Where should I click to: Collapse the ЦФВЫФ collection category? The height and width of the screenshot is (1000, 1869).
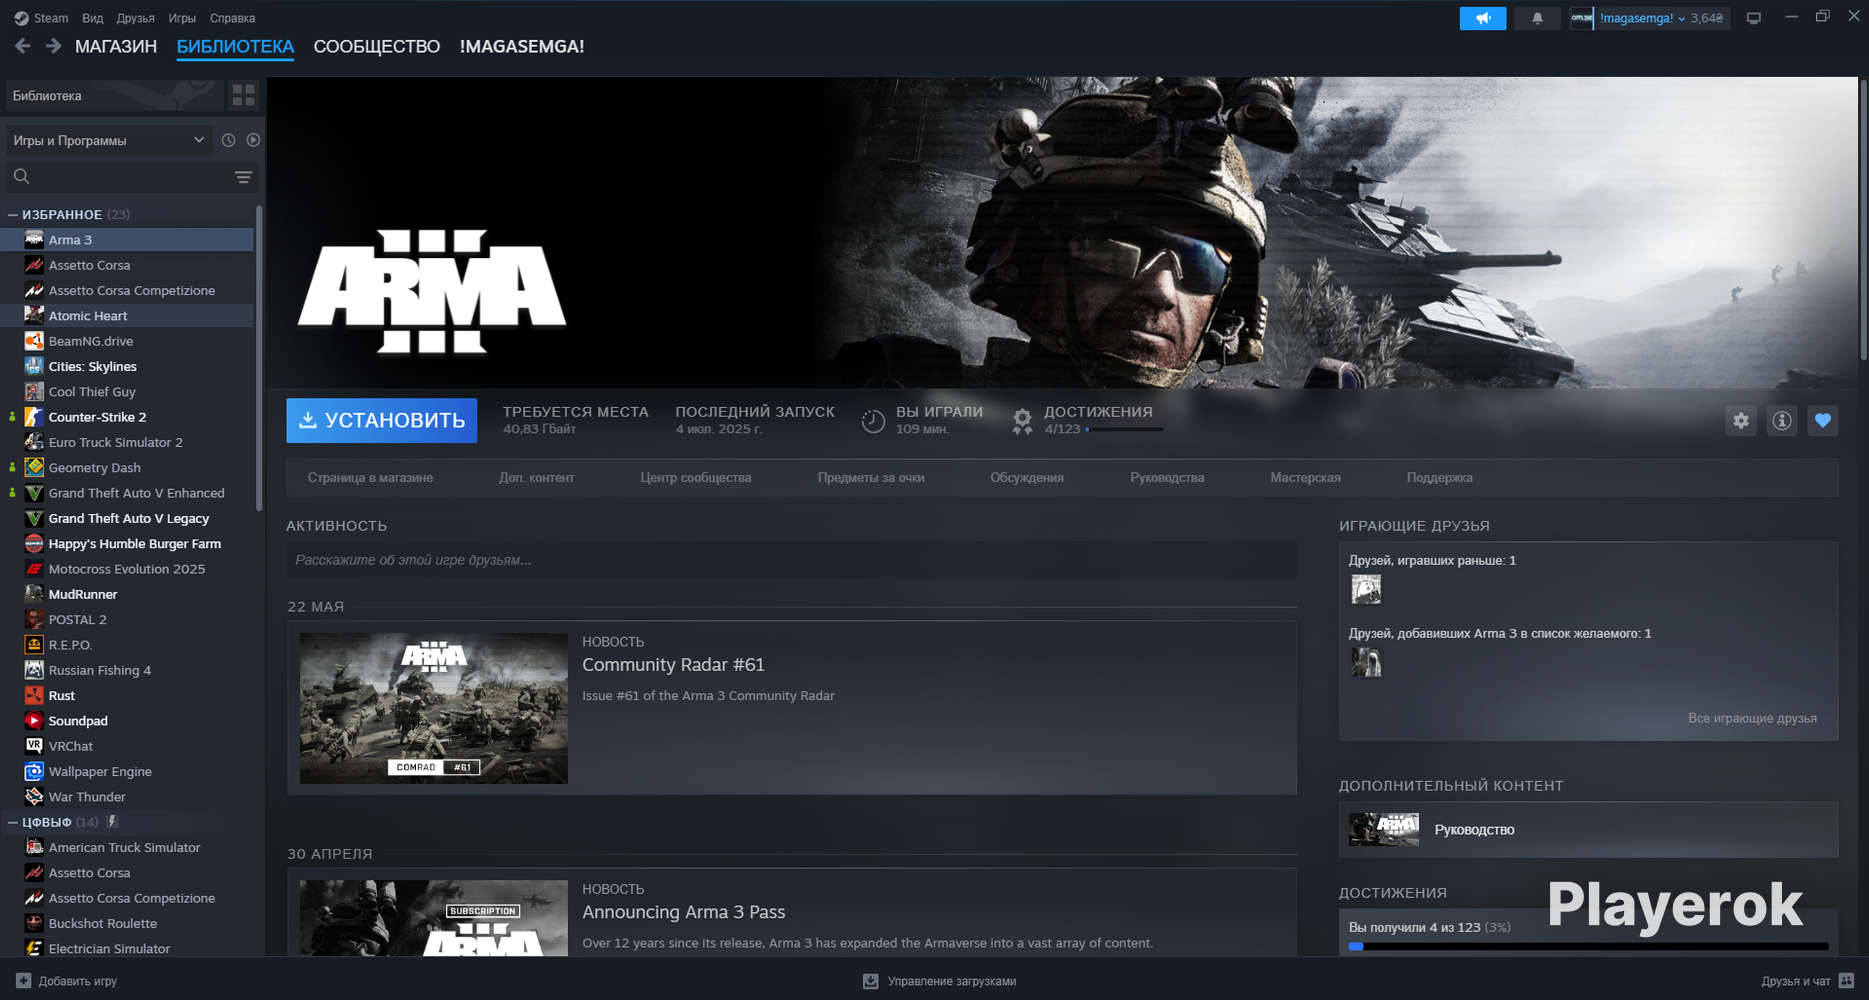(x=13, y=822)
